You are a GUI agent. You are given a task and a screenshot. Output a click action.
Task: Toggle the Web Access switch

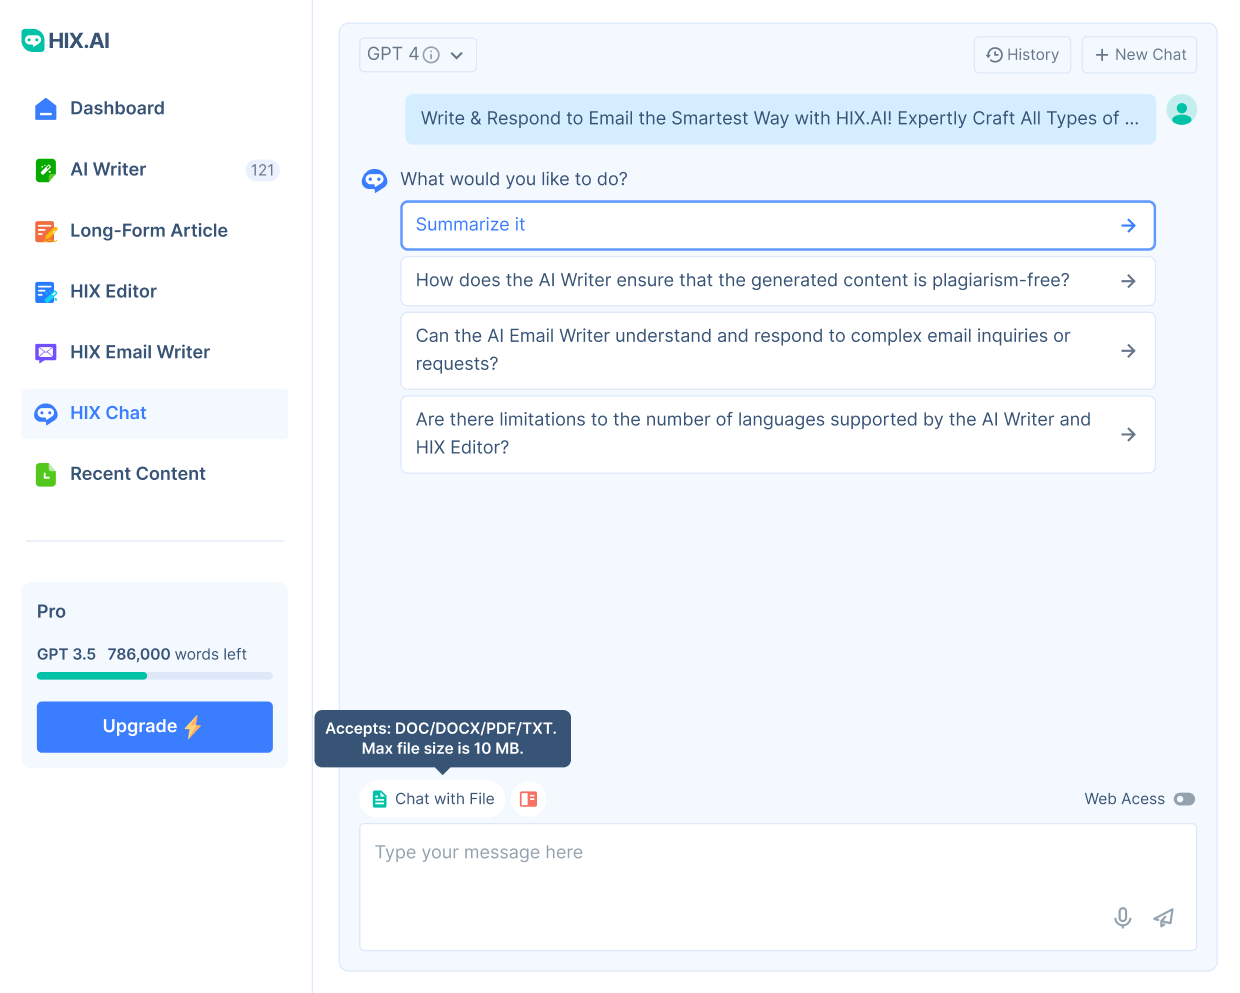pos(1184,799)
